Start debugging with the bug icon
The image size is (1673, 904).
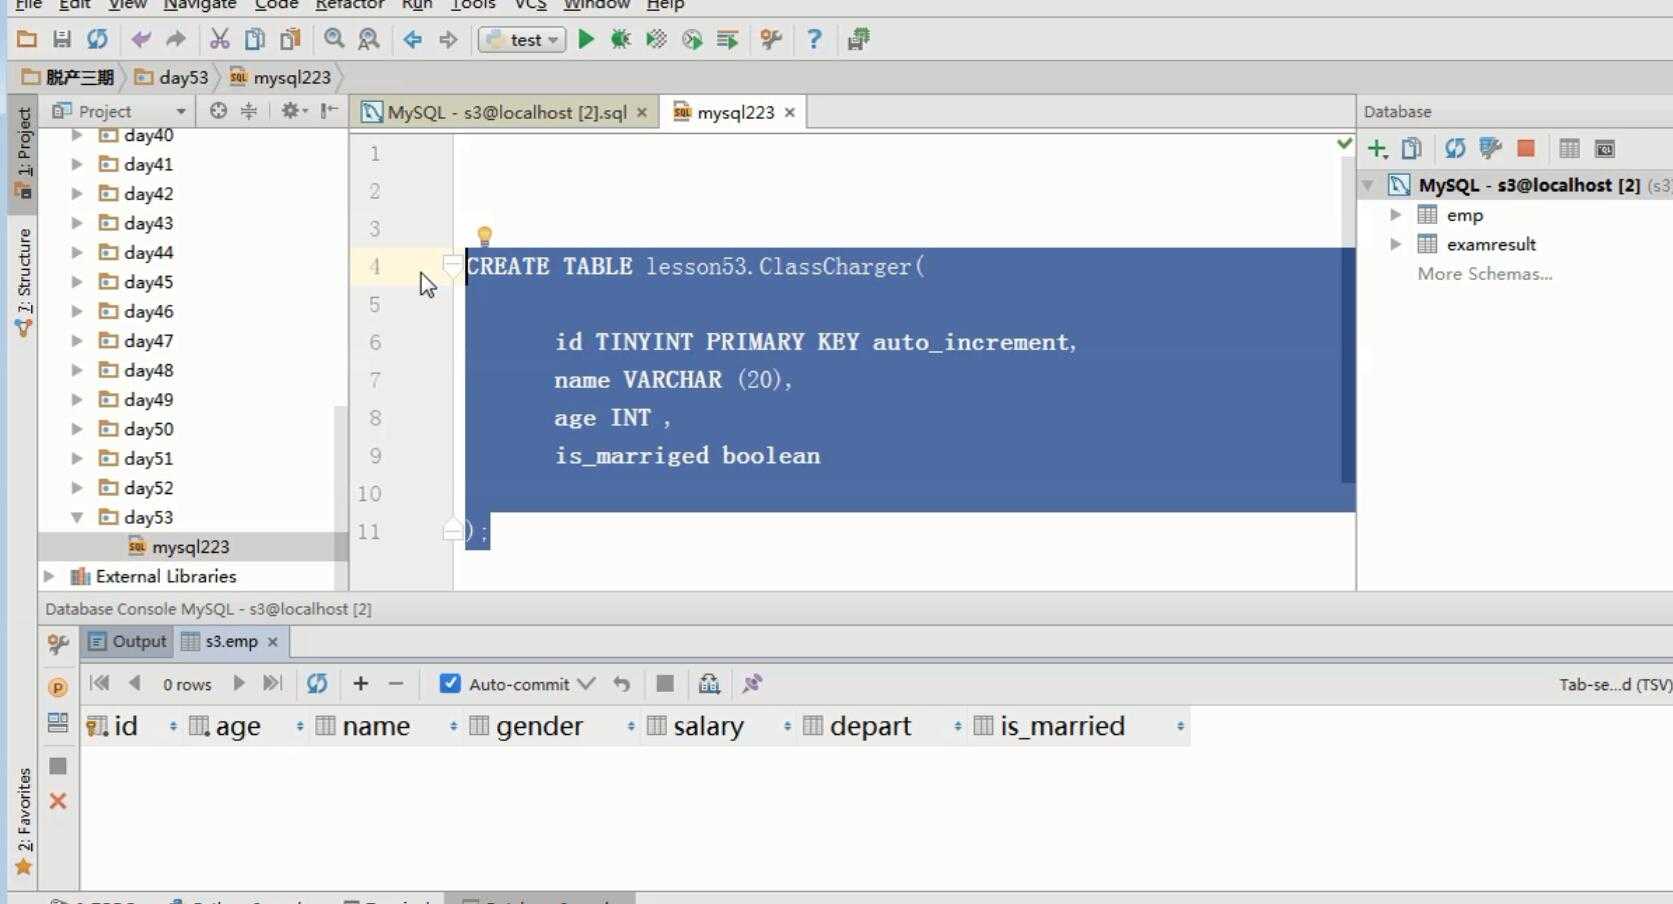click(x=621, y=39)
